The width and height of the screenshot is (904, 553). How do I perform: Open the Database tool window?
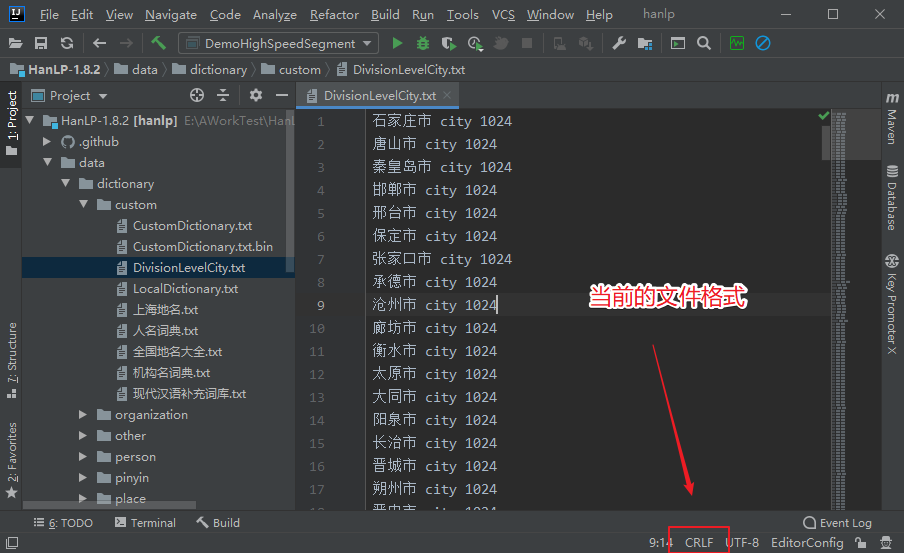(x=892, y=198)
